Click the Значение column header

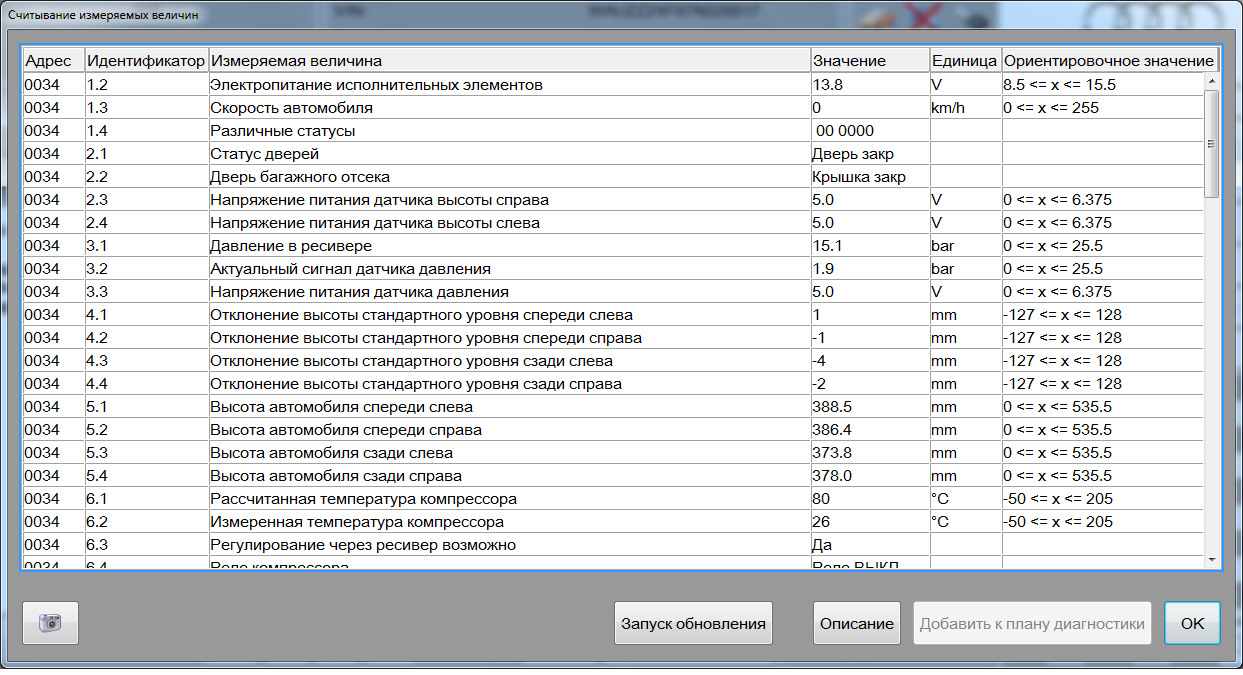(x=870, y=60)
